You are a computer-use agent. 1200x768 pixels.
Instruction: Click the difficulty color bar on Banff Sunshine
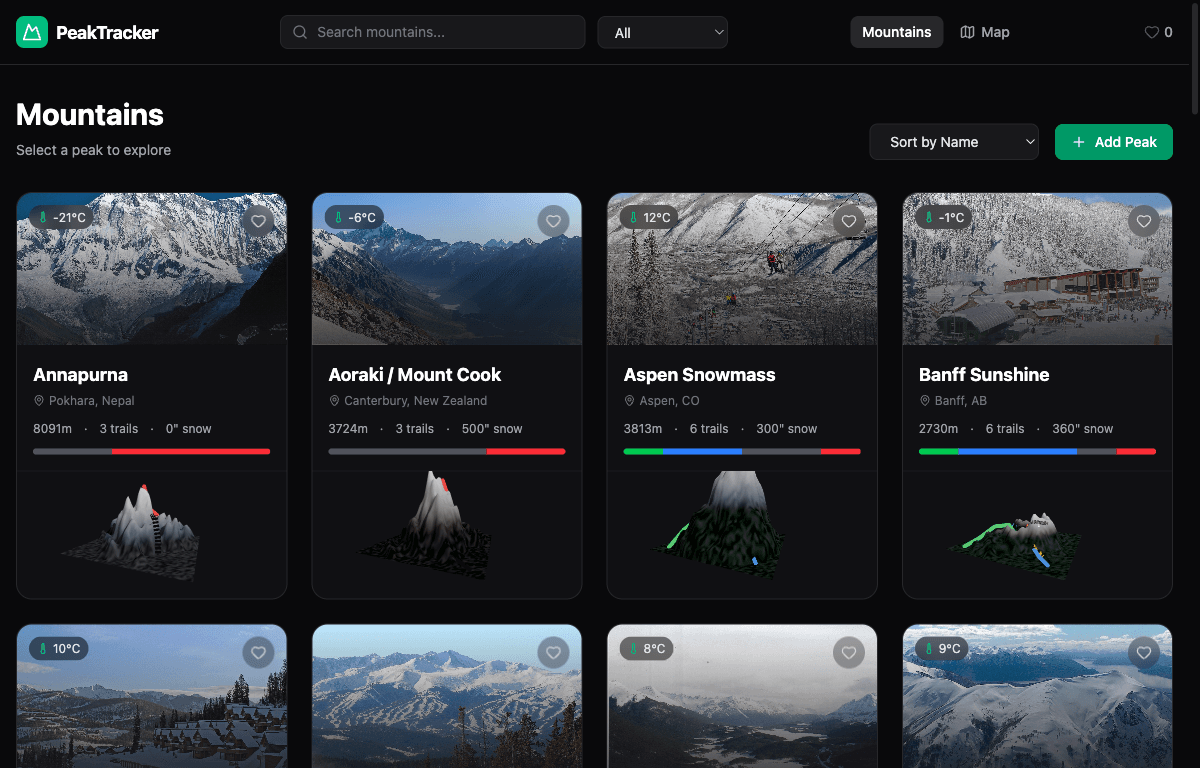point(1036,451)
